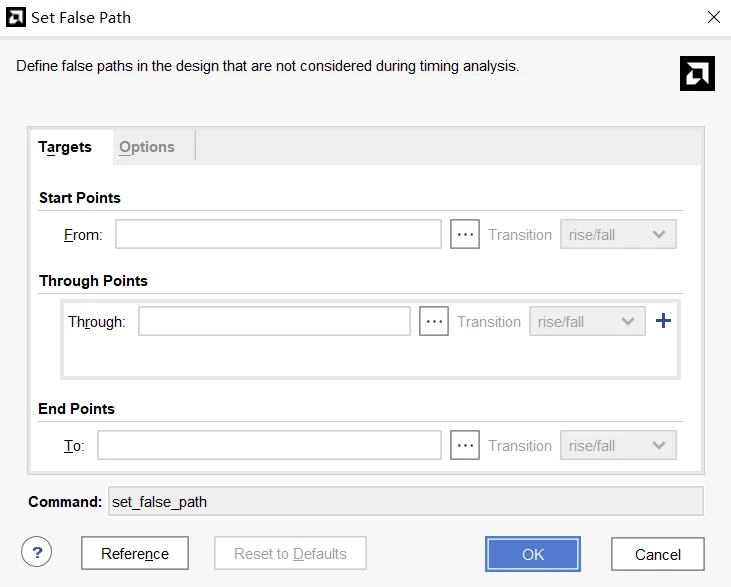The height and width of the screenshot is (587, 731).
Task: Open the To Transition rise/fall dropdown
Action: point(618,446)
